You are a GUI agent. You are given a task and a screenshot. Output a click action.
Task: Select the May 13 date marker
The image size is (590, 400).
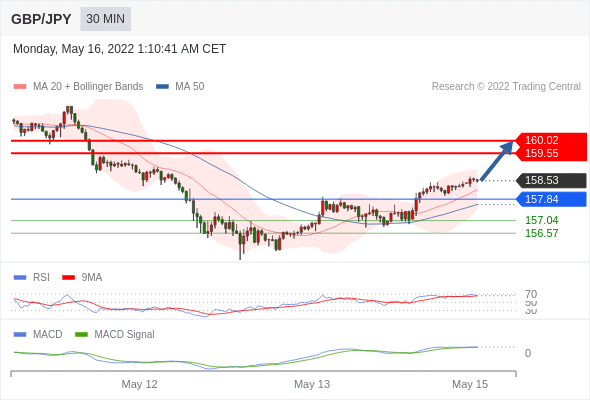312,384
